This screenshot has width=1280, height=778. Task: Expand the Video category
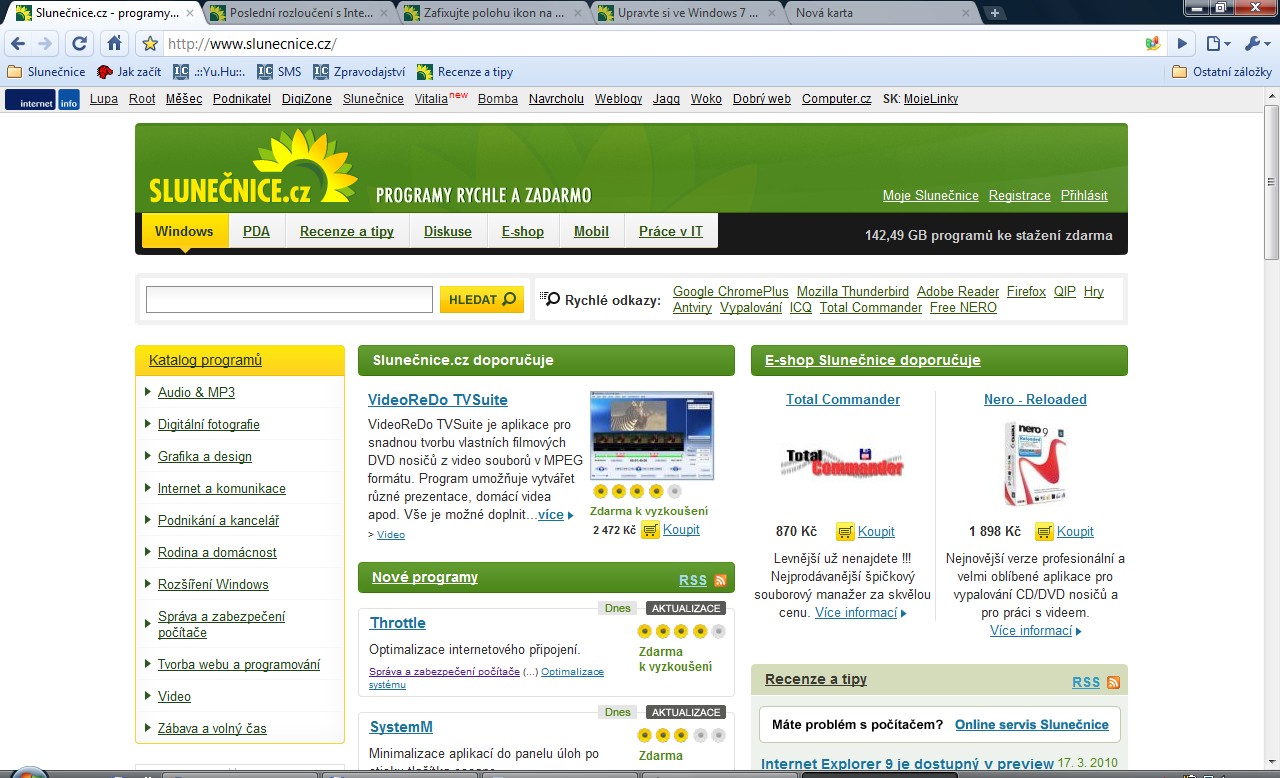[174, 696]
